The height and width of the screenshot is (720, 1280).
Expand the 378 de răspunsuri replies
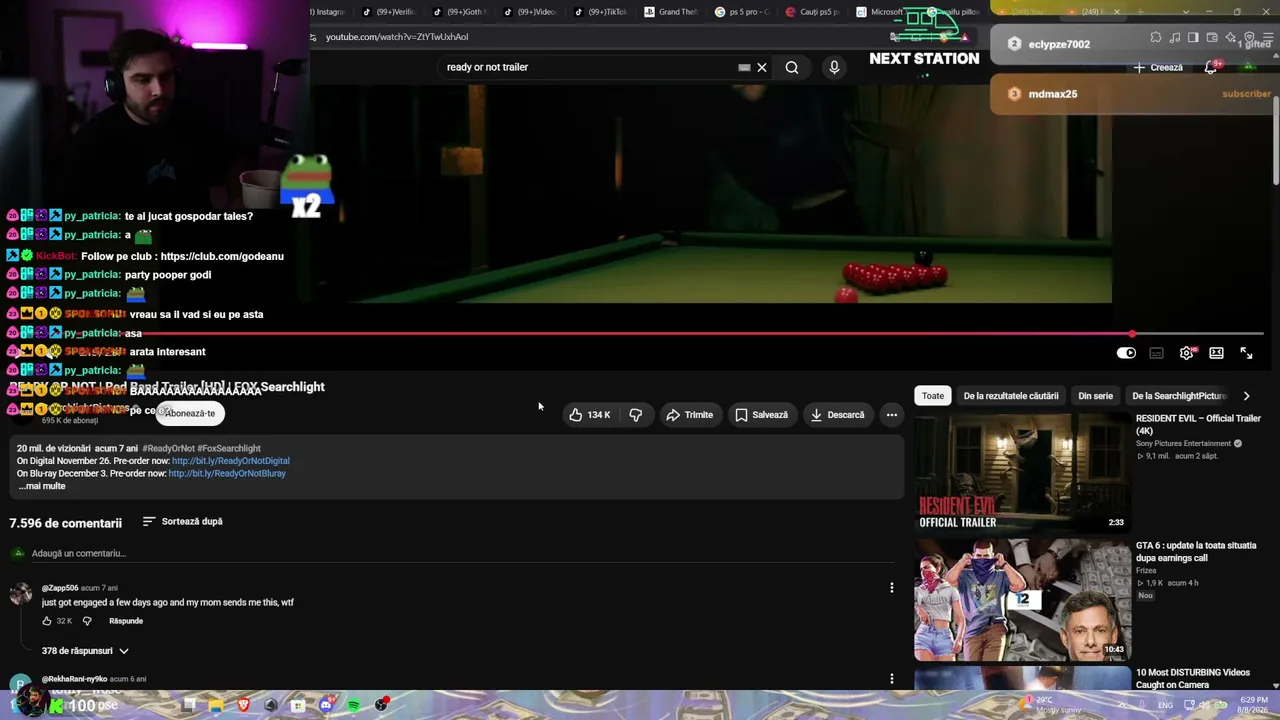tap(85, 651)
